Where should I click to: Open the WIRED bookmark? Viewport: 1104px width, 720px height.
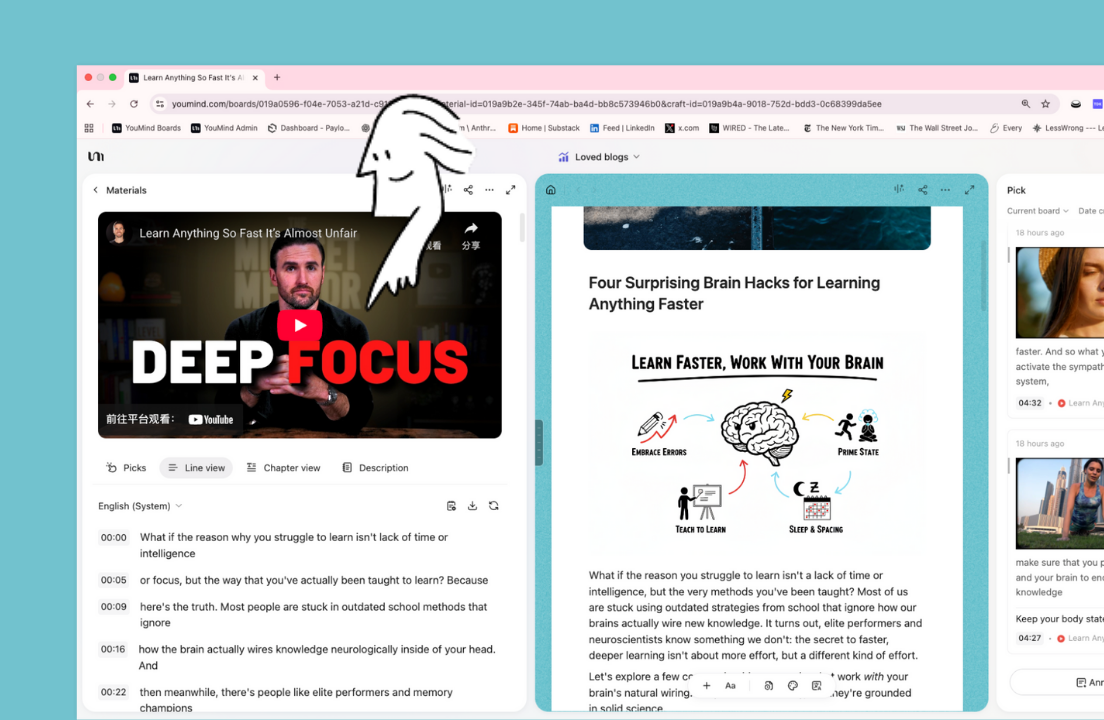point(749,128)
